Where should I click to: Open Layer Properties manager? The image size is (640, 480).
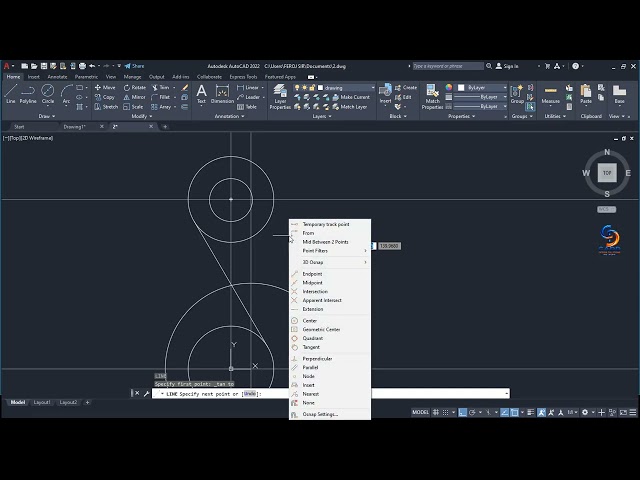(280, 96)
